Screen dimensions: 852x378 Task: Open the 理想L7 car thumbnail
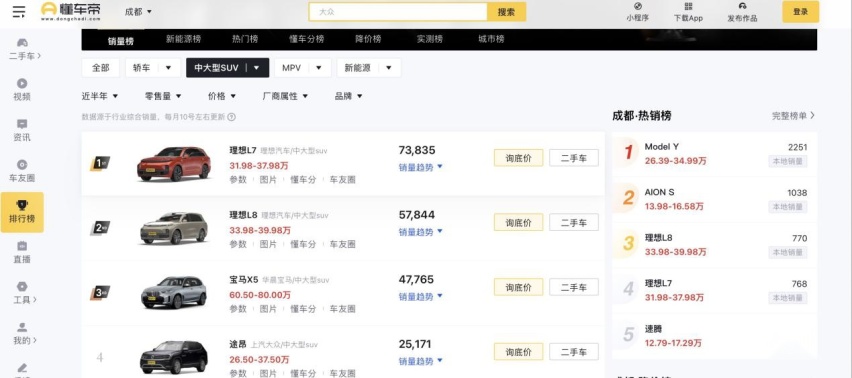coord(173,163)
